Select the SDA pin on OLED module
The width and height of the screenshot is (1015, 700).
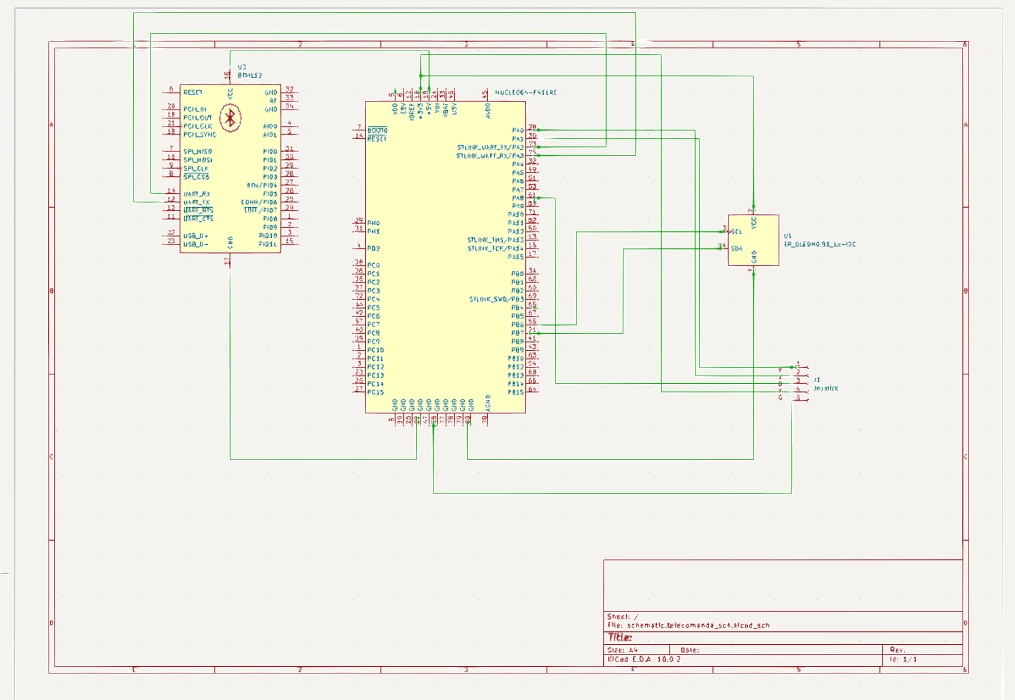coord(736,249)
